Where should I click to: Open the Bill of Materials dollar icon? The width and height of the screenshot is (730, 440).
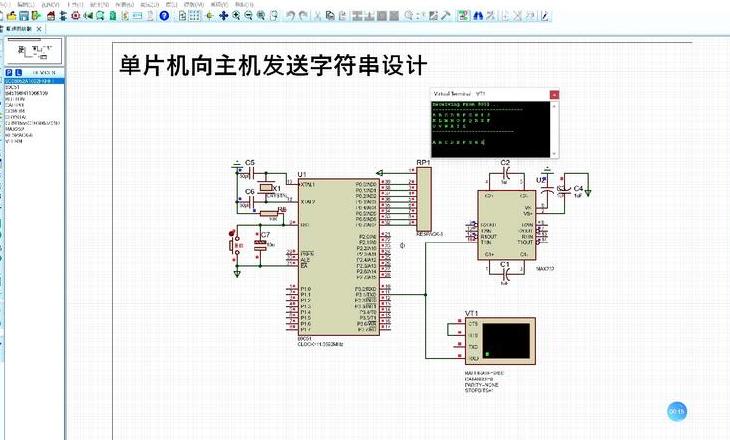[125, 16]
